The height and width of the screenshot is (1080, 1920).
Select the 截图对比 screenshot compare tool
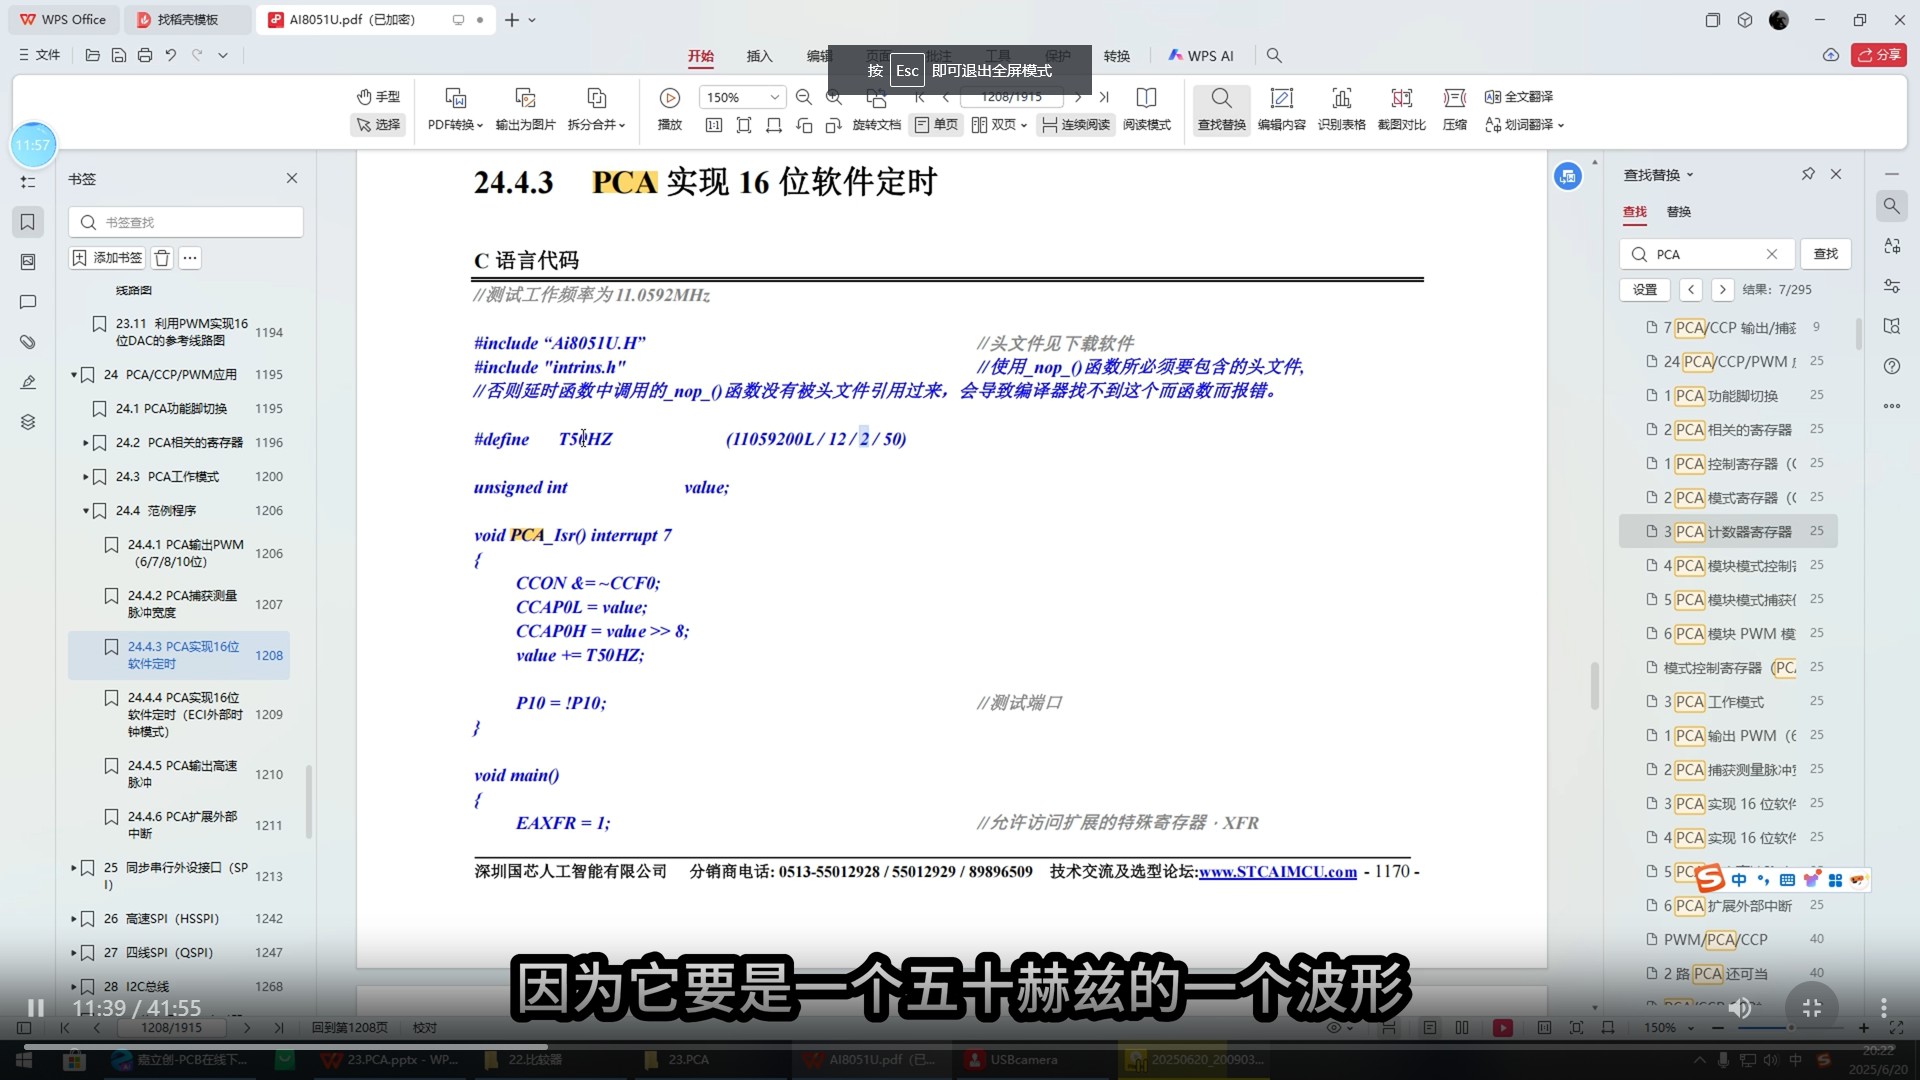coord(1401,98)
